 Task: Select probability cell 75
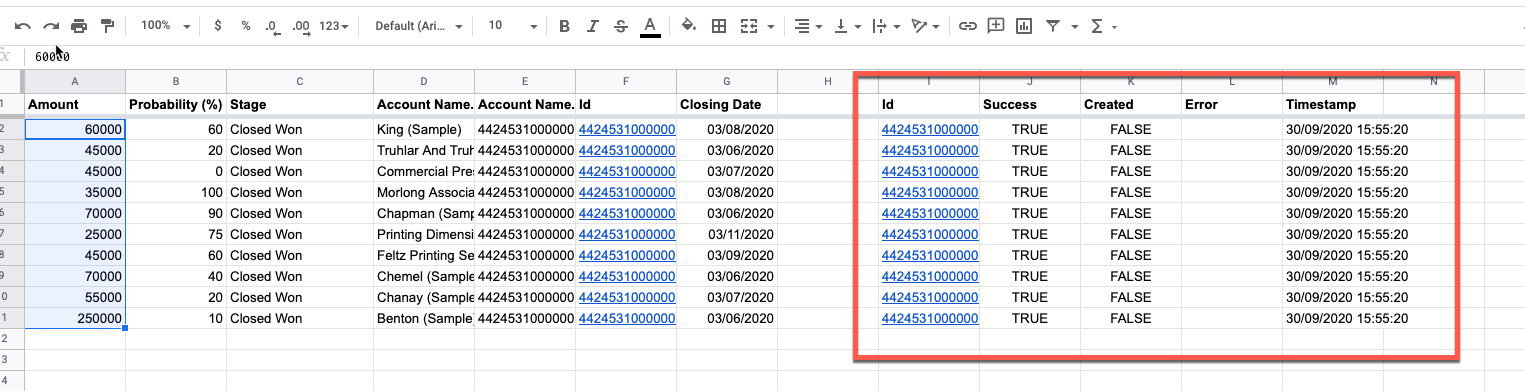[x=176, y=234]
